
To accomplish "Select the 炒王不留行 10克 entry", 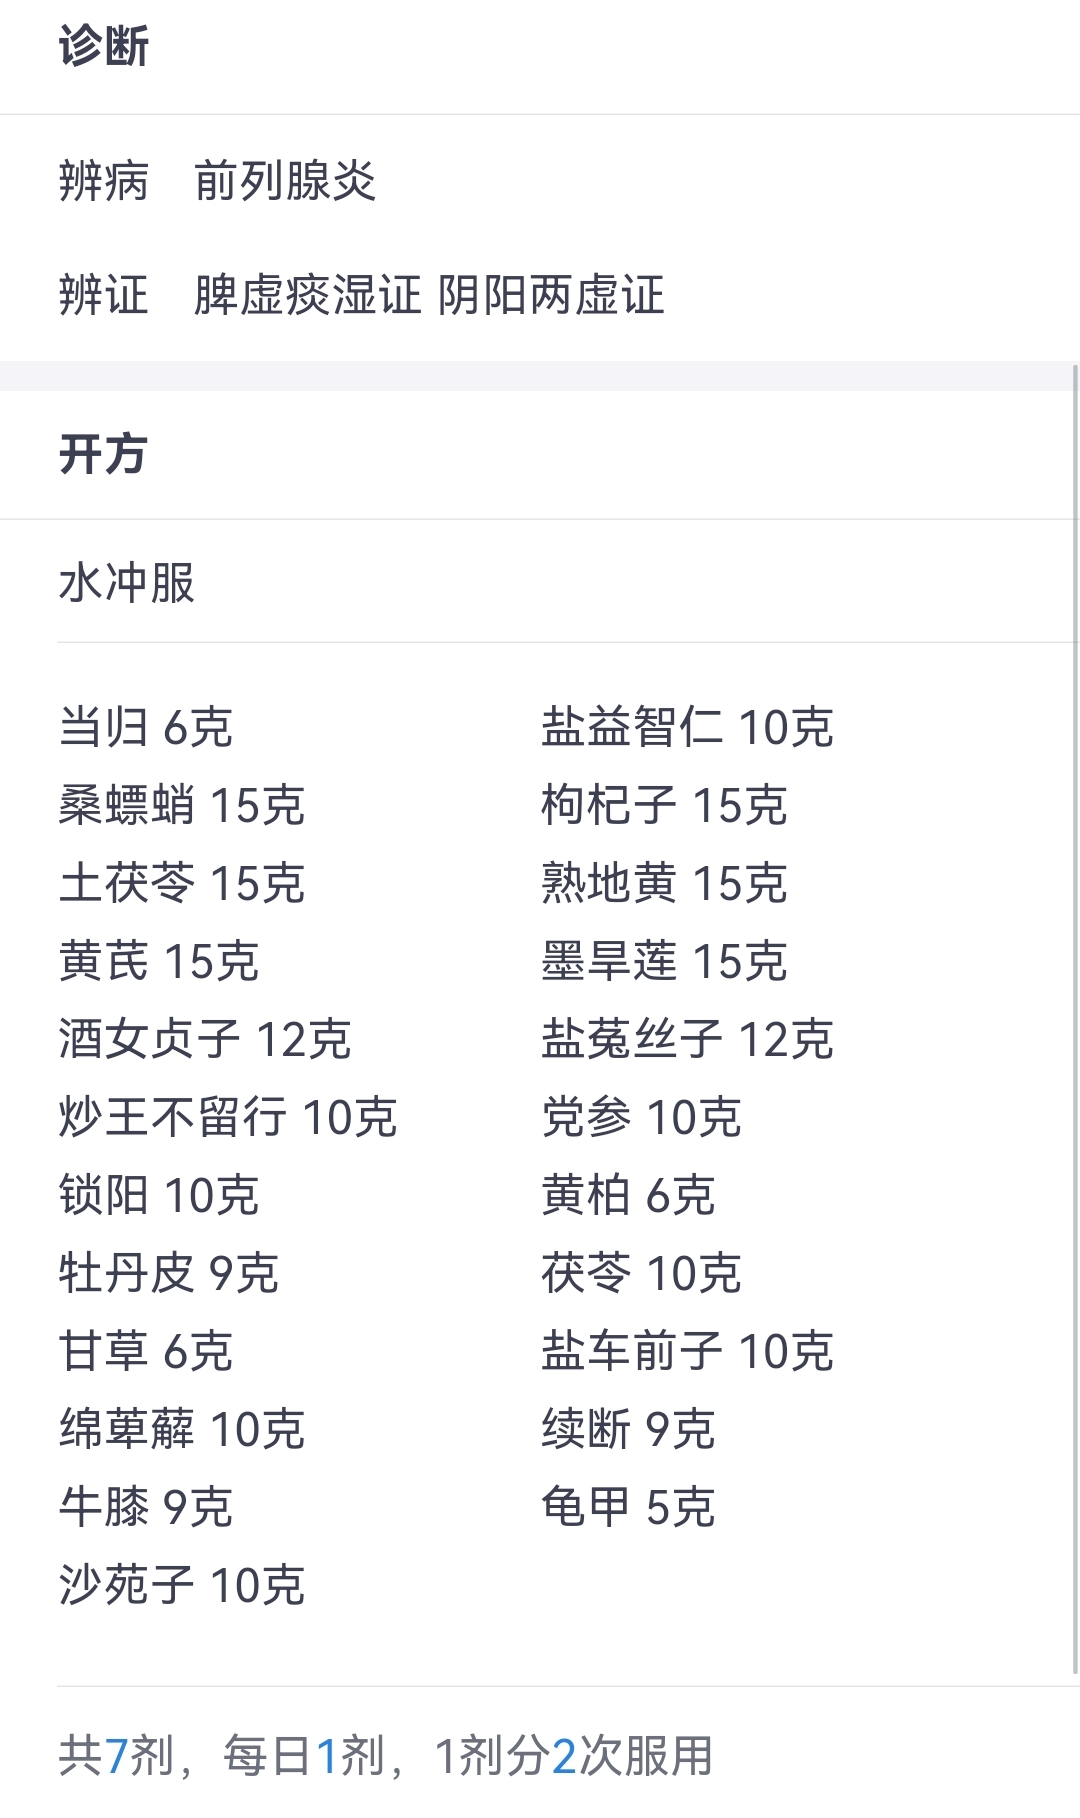I will click(228, 1117).
